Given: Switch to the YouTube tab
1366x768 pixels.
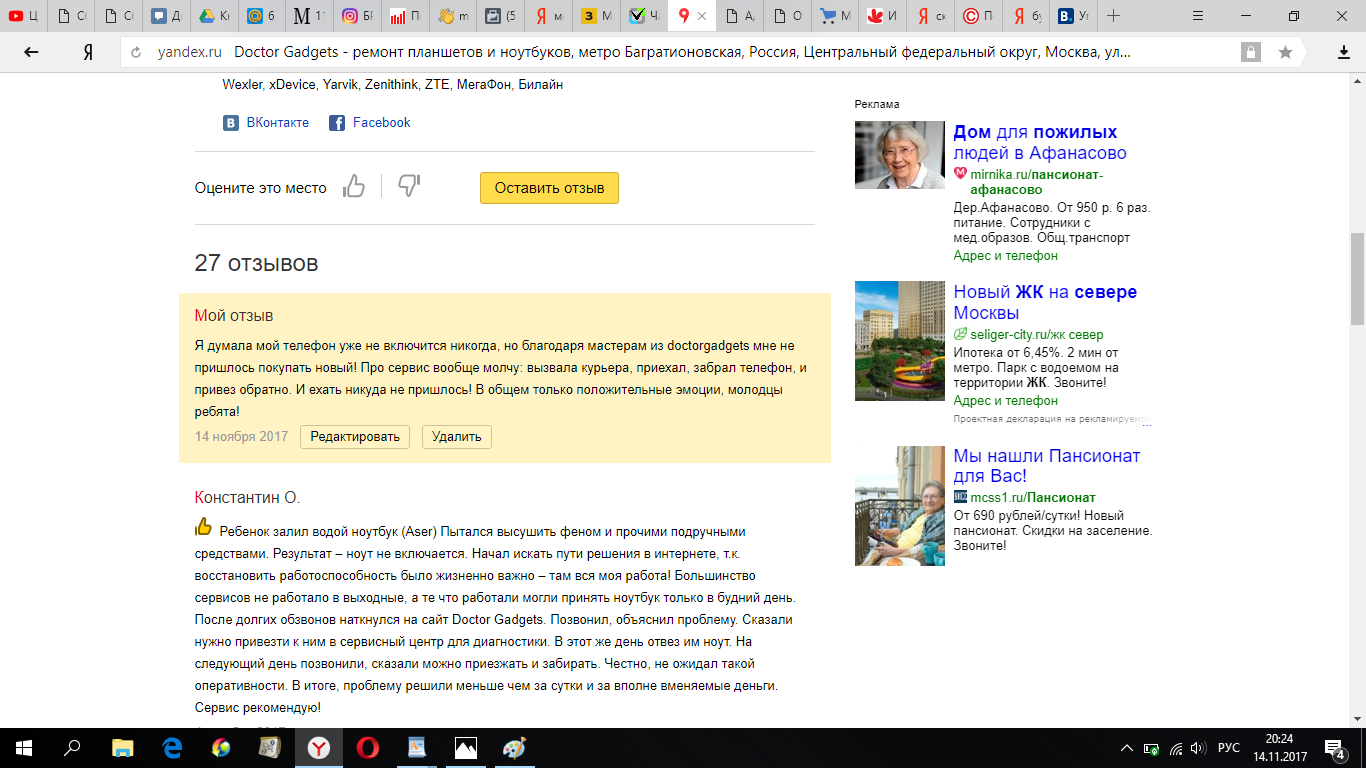Looking at the screenshot, I should 22,16.
